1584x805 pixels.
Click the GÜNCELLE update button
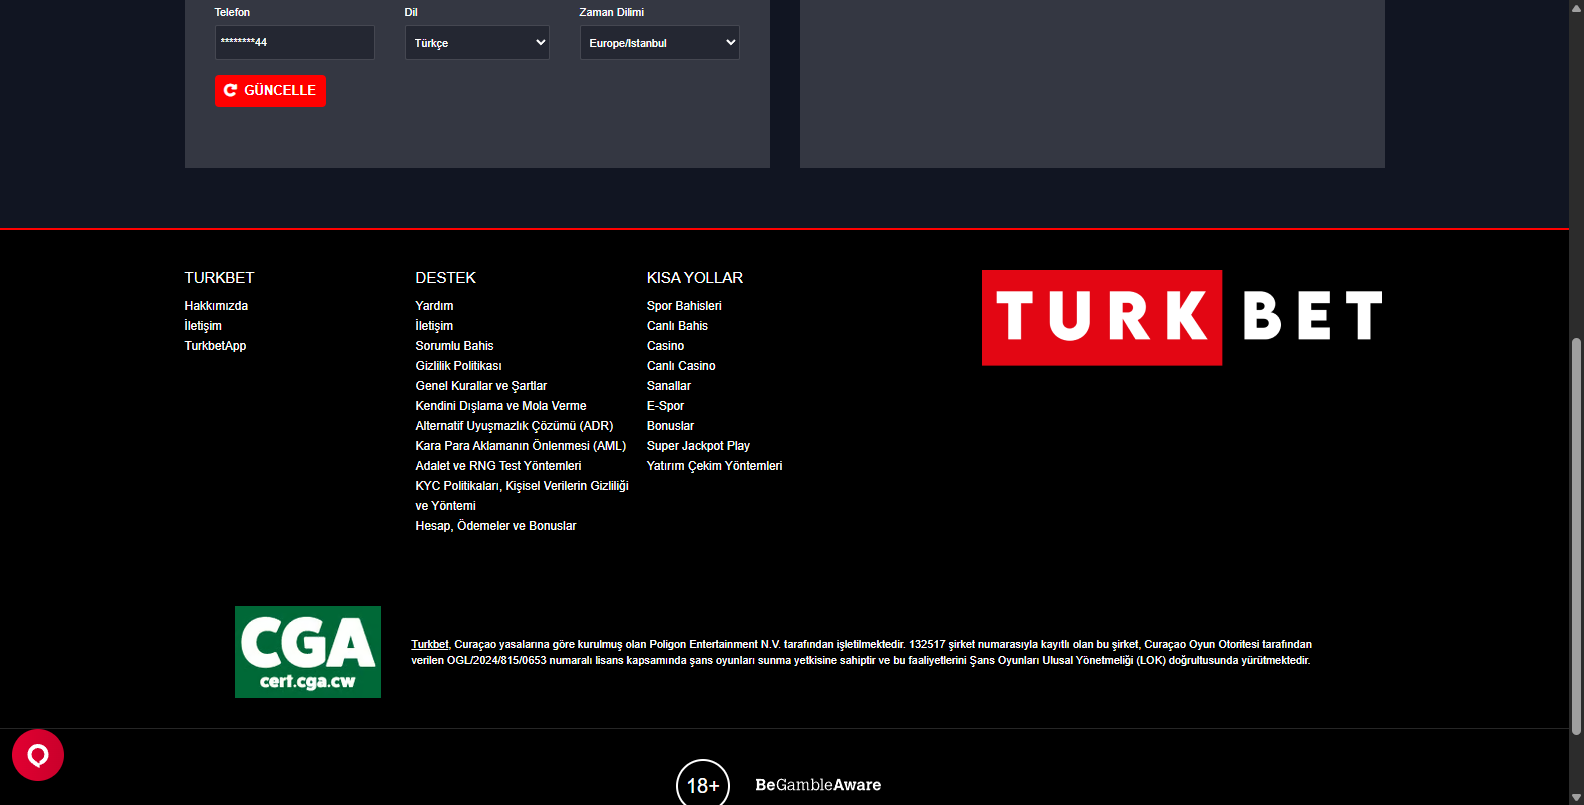click(270, 91)
